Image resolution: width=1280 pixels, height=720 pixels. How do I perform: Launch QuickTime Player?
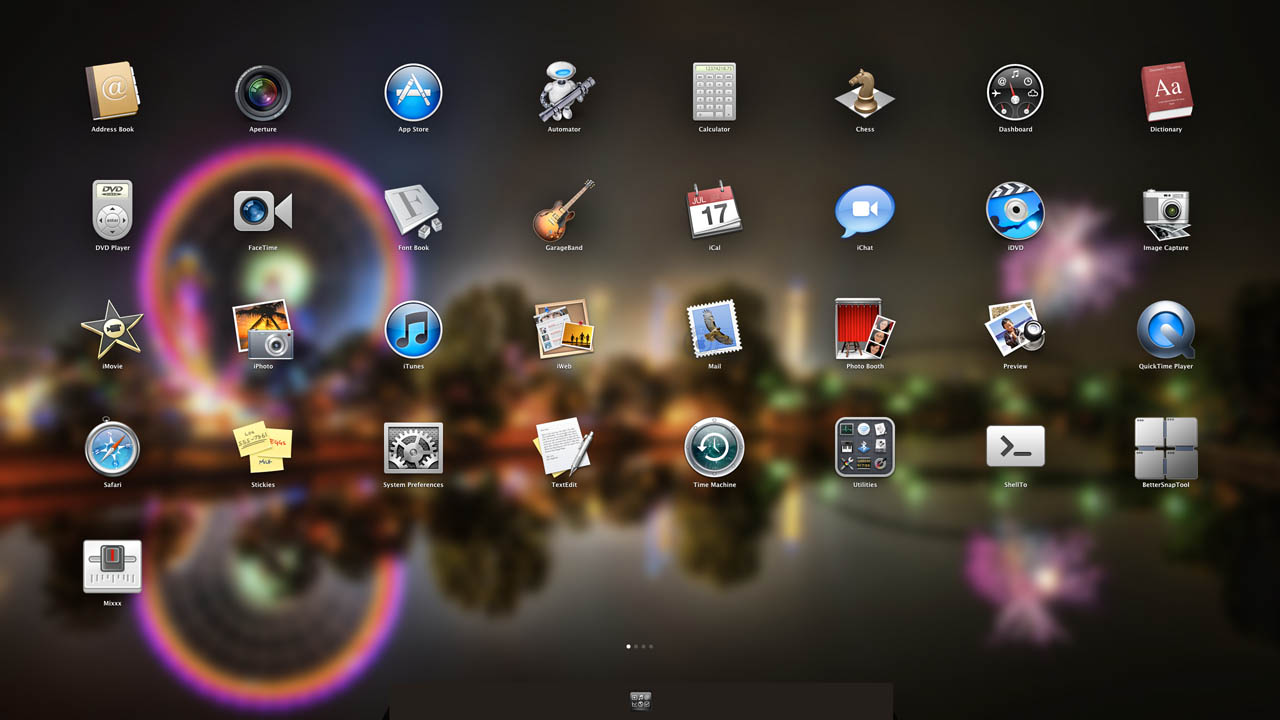[1166, 329]
